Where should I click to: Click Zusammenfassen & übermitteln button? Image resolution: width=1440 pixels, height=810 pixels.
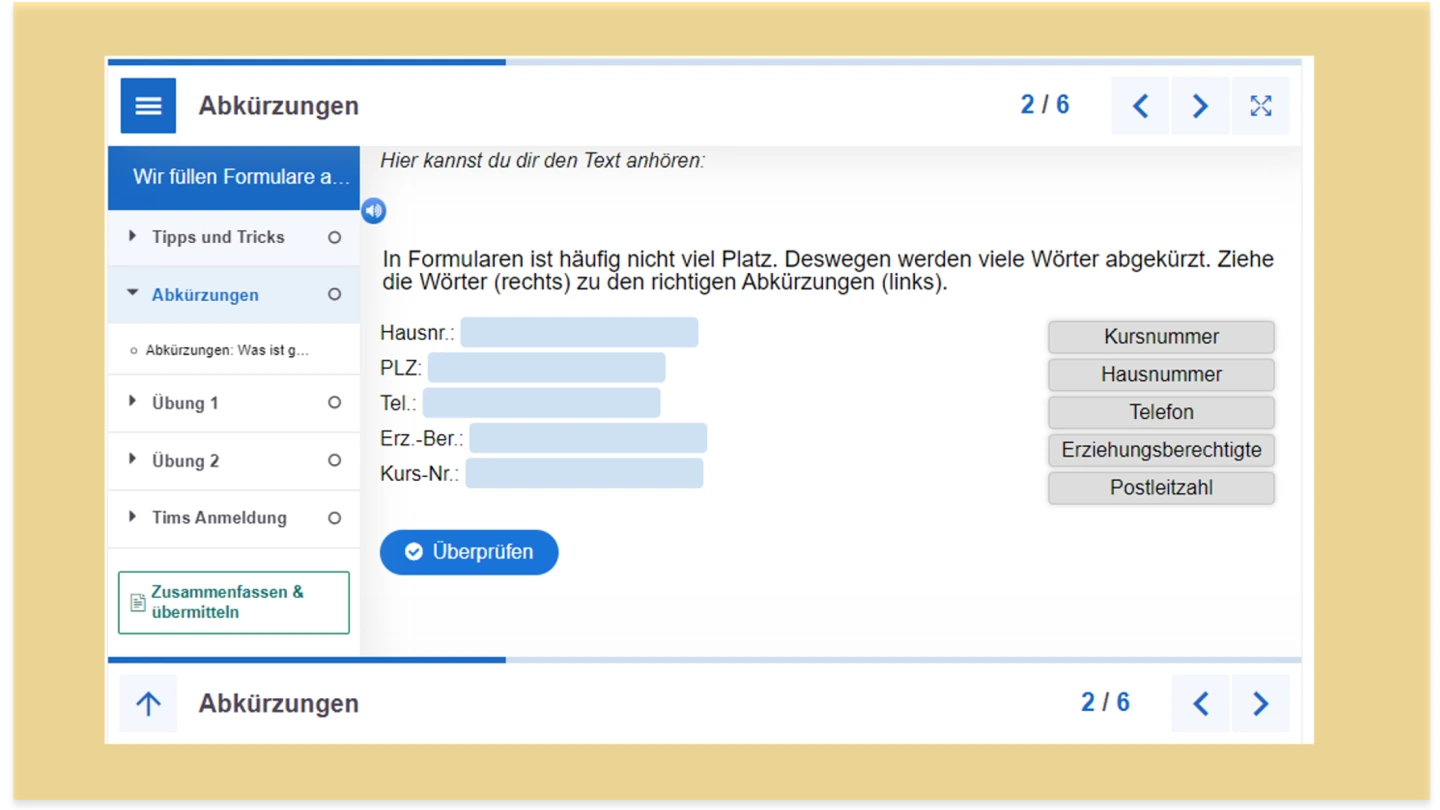[234, 602]
